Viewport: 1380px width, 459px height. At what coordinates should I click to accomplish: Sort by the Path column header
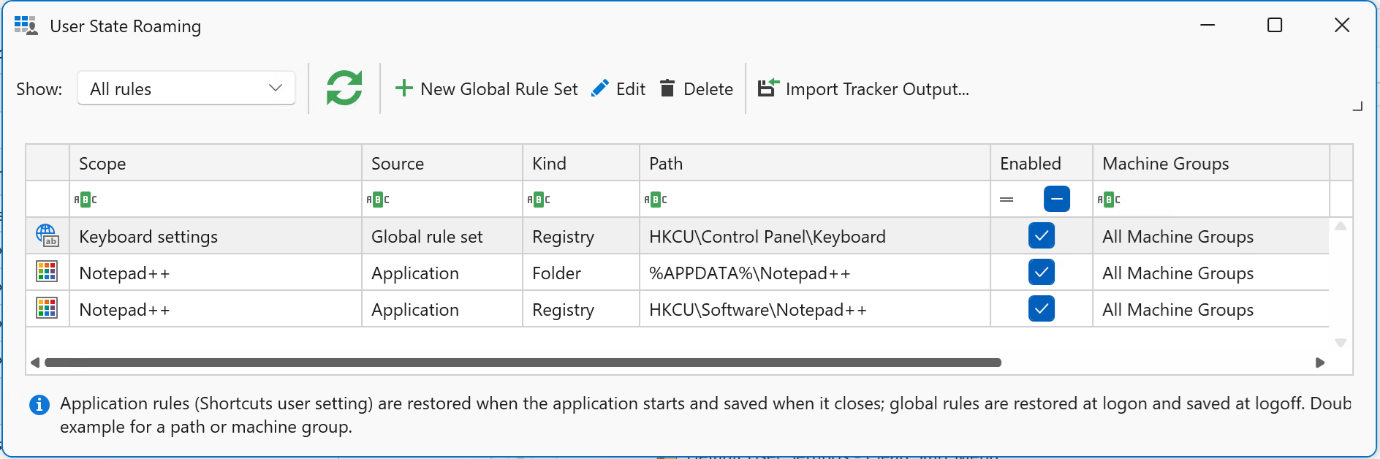pos(815,163)
